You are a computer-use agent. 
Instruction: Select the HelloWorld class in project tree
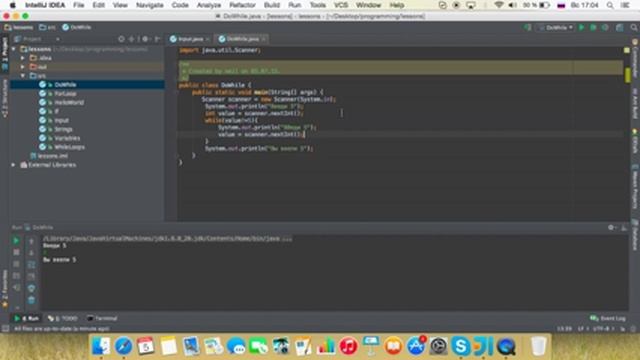pyautogui.click(x=69, y=102)
